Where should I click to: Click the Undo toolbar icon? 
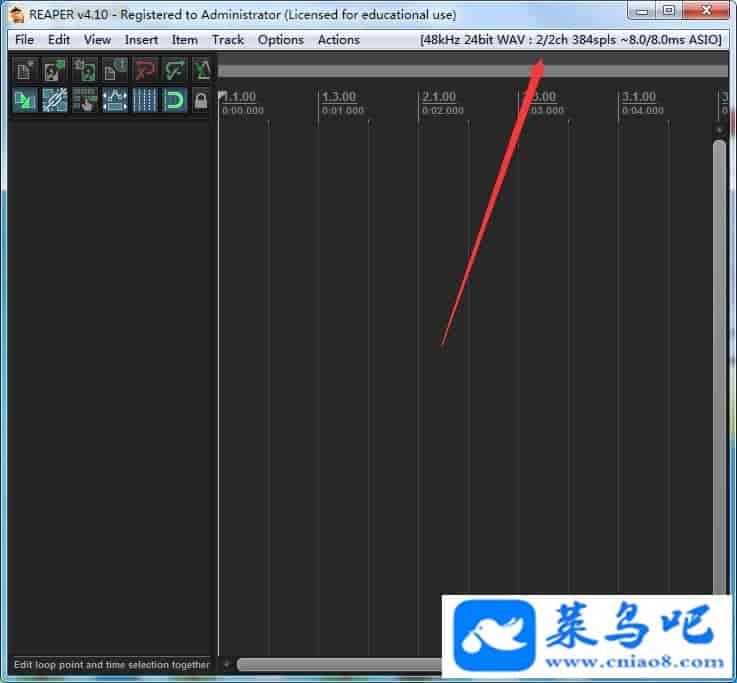[145, 71]
